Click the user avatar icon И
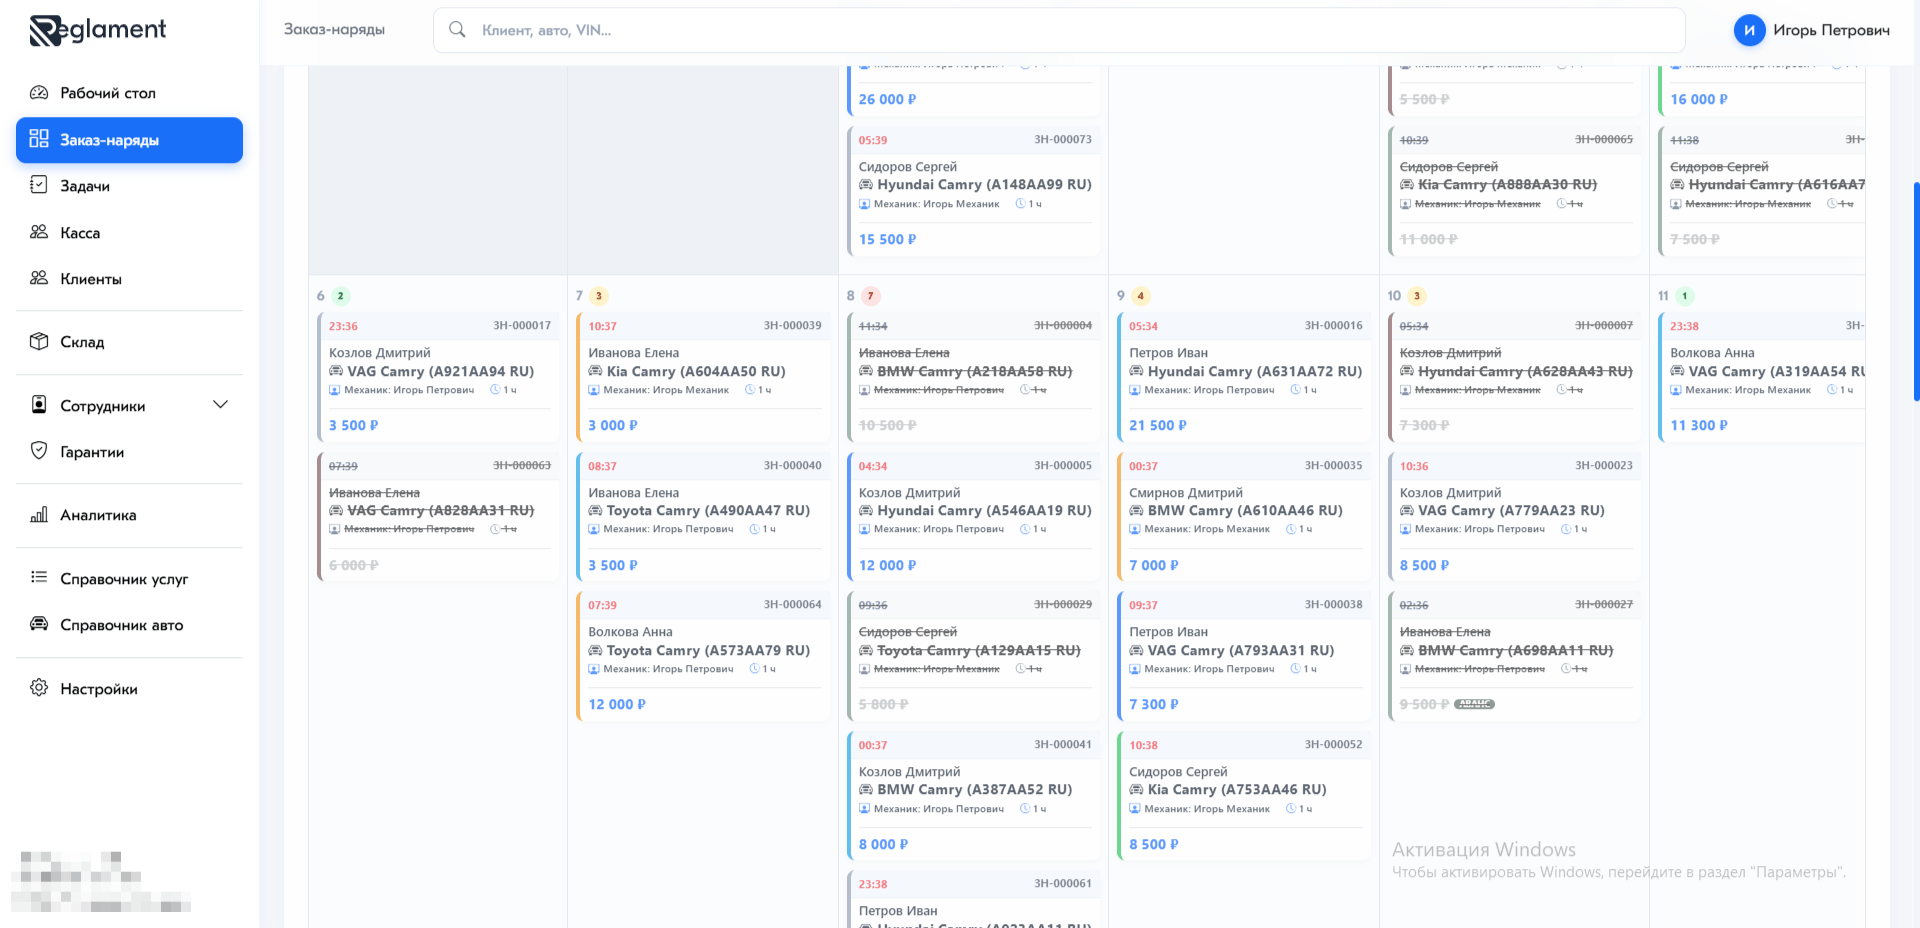1920x928 pixels. (x=1749, y=30)
